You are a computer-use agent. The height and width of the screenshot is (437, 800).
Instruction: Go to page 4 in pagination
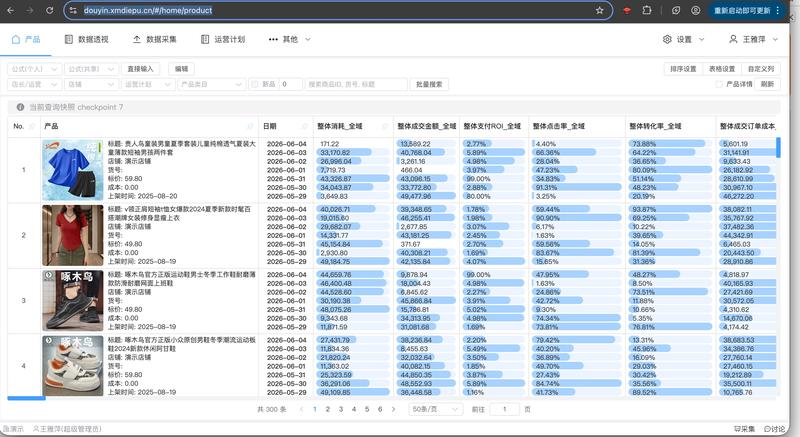354,409
